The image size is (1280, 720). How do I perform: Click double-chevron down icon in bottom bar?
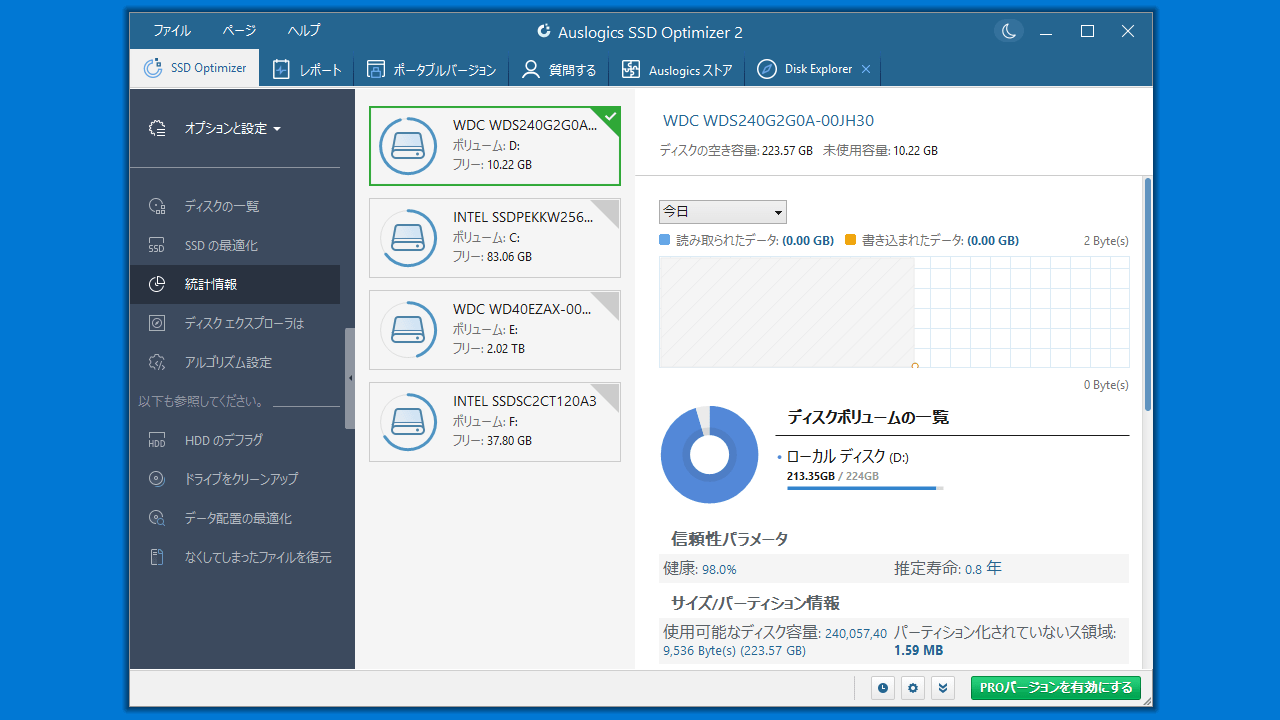click(x=942, y=688)
